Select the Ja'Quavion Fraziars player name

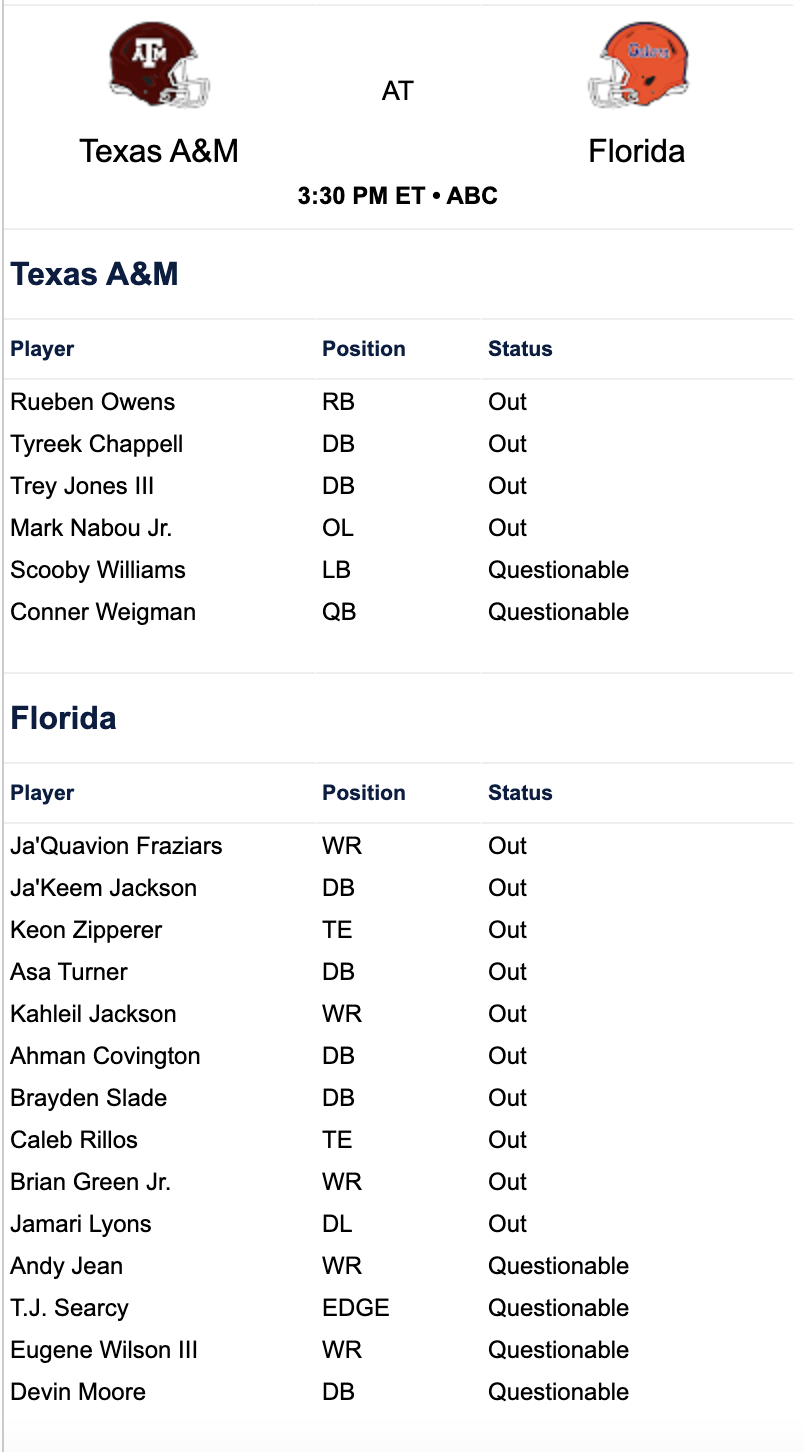116,846
